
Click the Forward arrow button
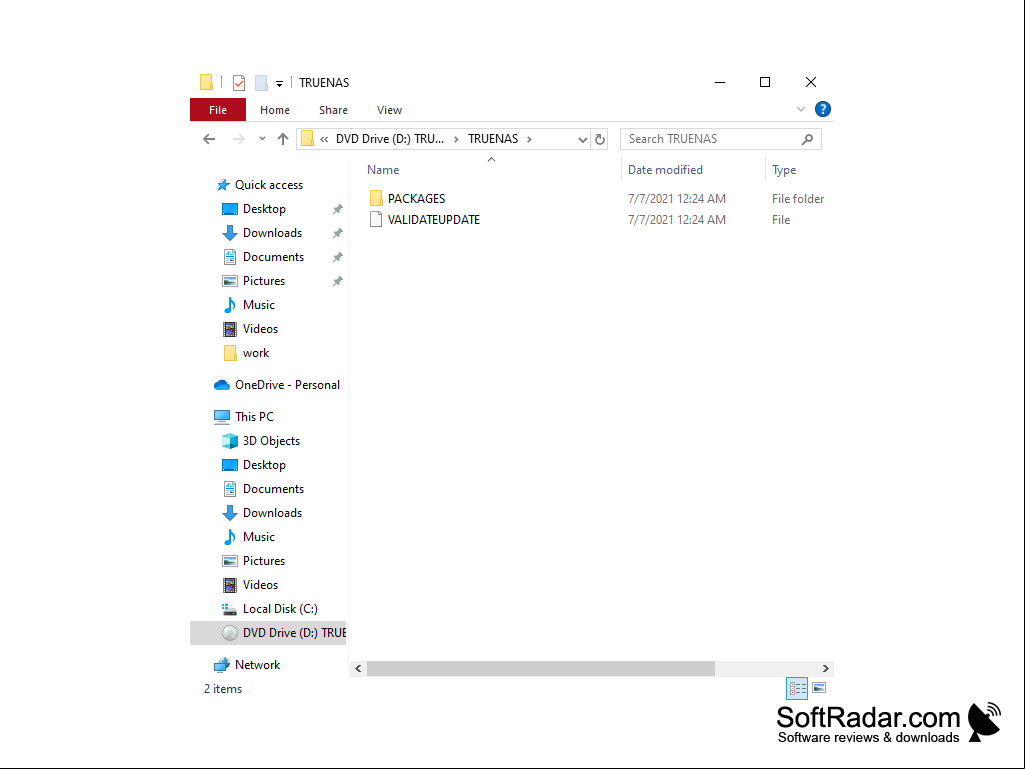(x=239, y=139)
